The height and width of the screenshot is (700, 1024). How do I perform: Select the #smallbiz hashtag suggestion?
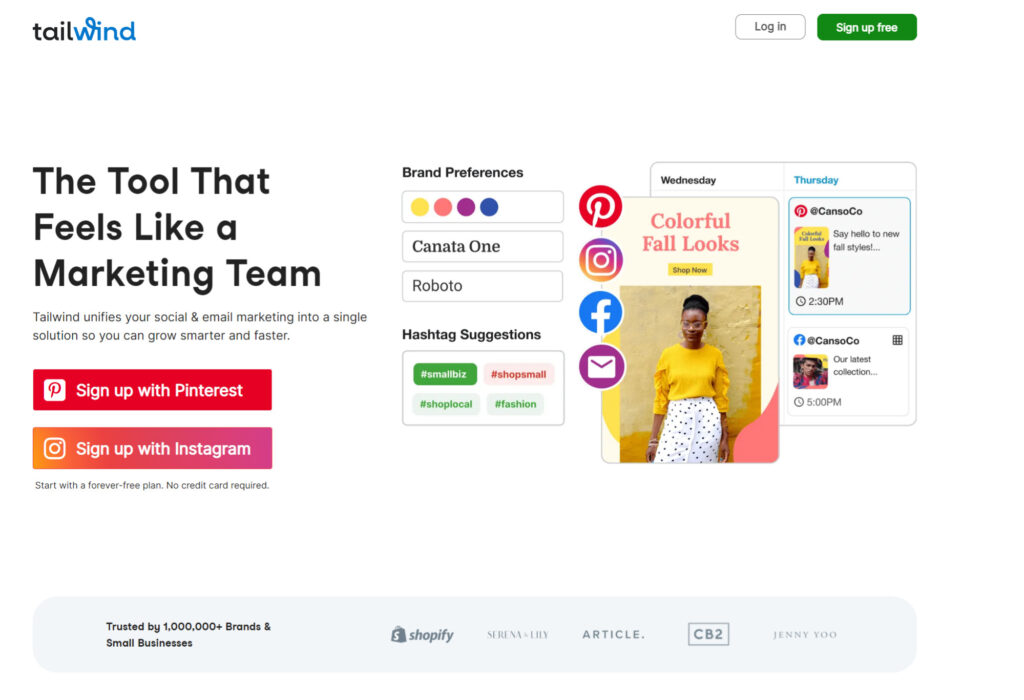[x=444, y=374]
